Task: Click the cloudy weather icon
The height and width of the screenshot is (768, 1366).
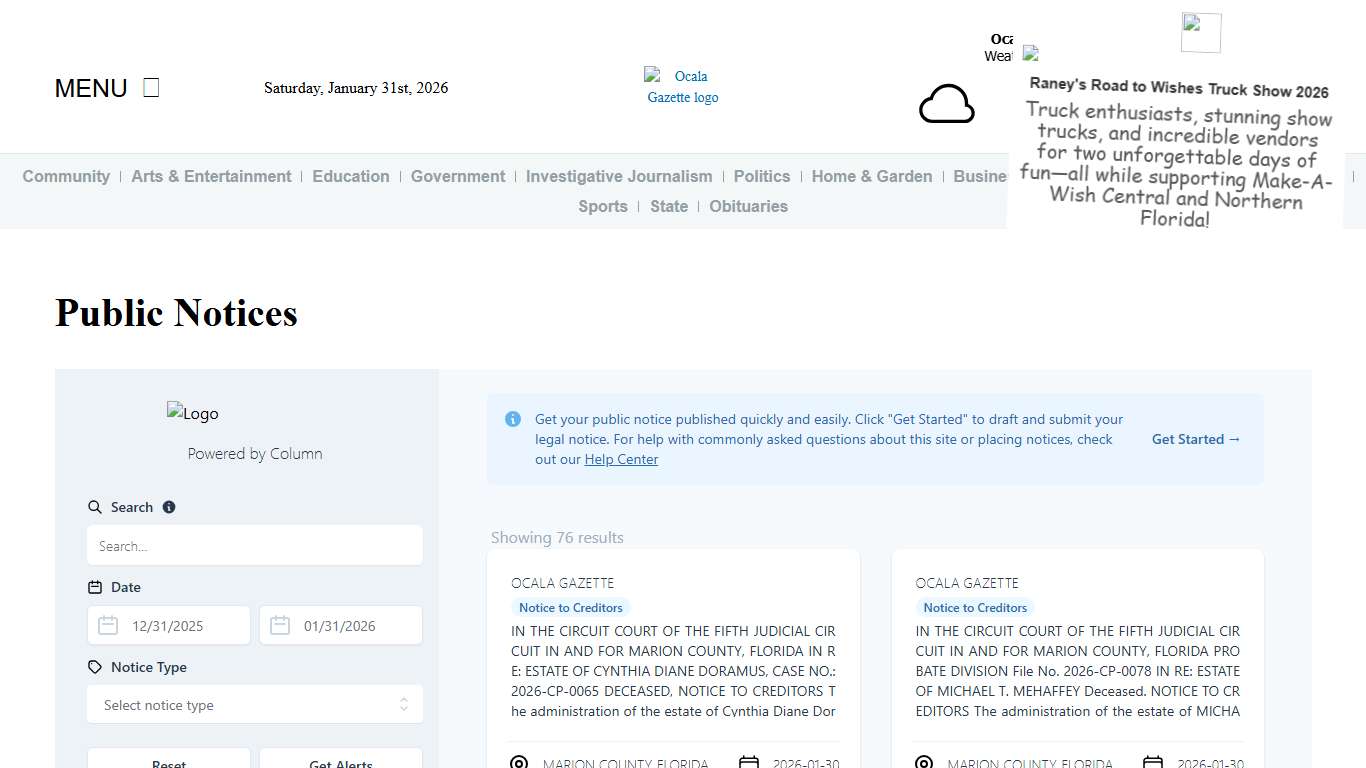Action: (946, 104)
